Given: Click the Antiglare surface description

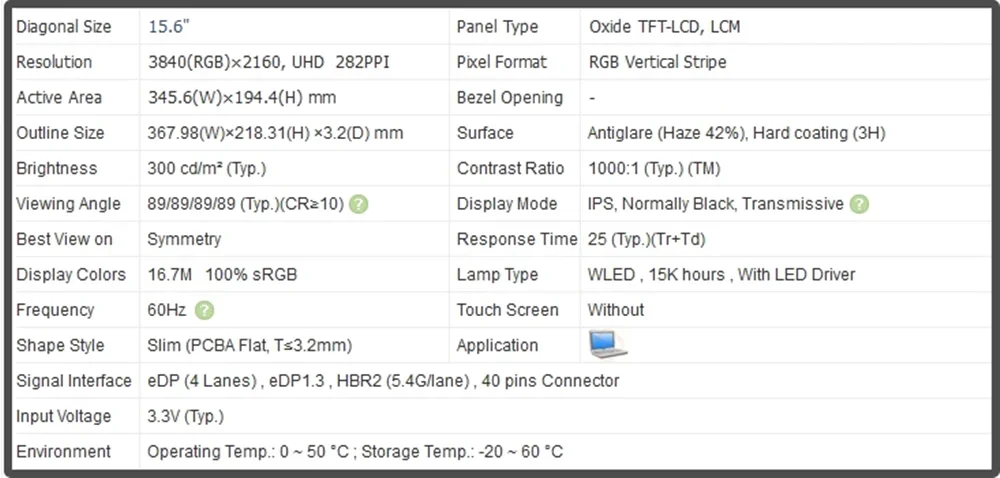Looking at the screenshot, I should [x=736, y=133].
